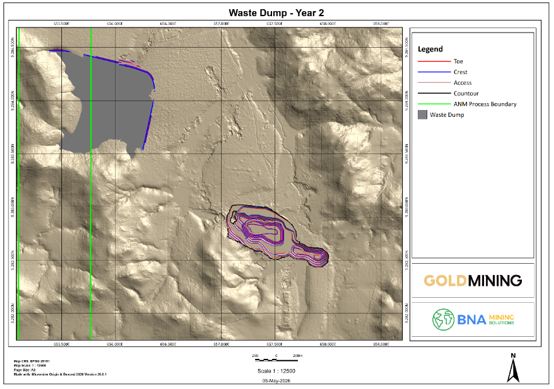This screenshot has width=554, height=389.
Task: Click the Waste Dump legend label
Action: pos(447,115)
